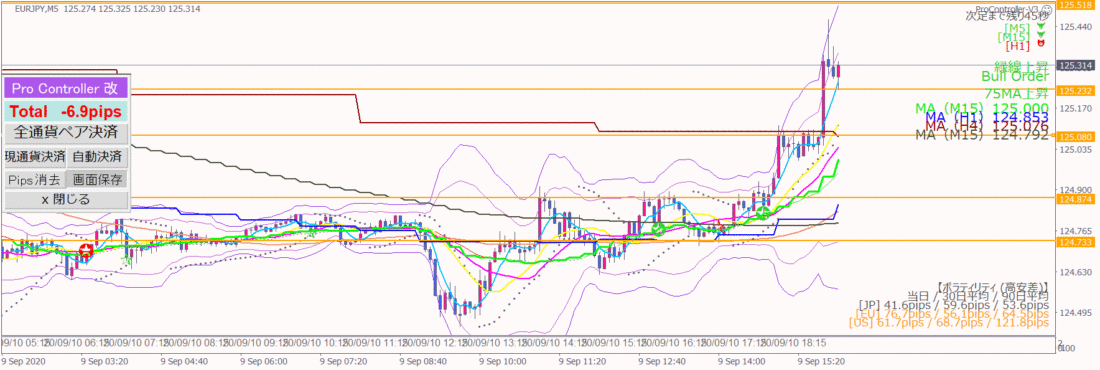Click the 自動決済 button

[97, 156]
